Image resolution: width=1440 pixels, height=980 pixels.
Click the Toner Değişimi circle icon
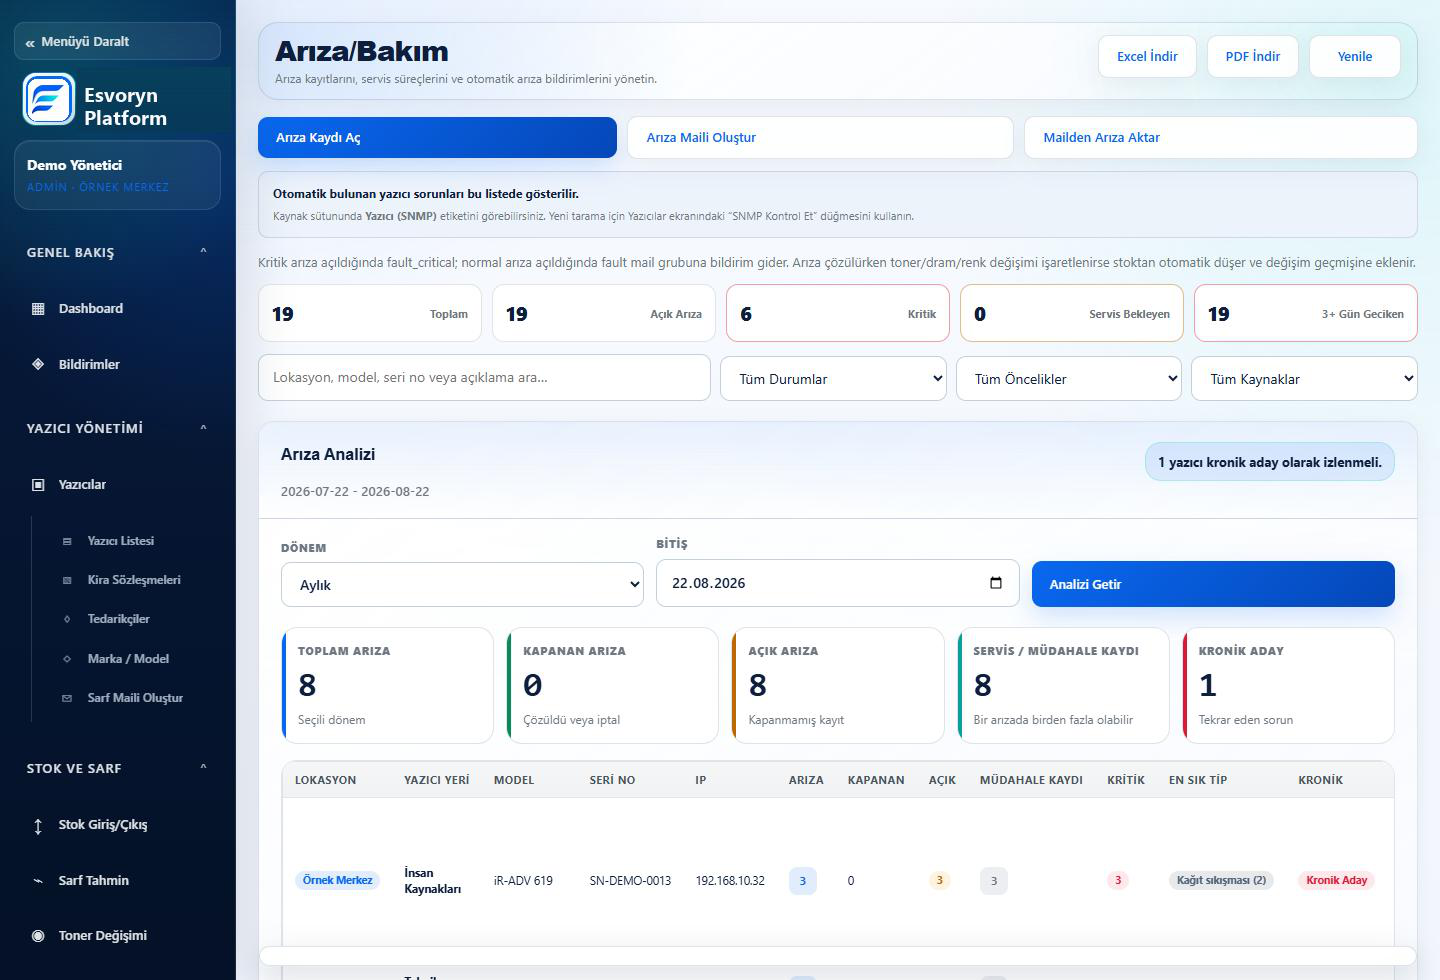click(x=38, y=936)
